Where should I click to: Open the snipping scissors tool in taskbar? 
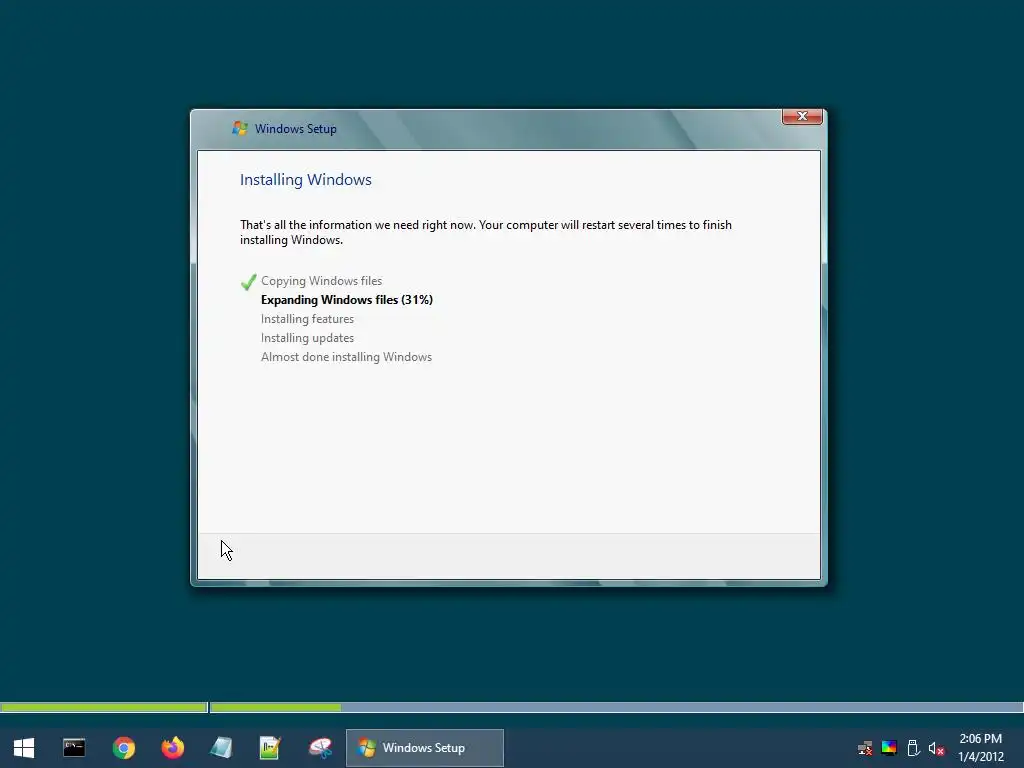(x=320, y=748)
